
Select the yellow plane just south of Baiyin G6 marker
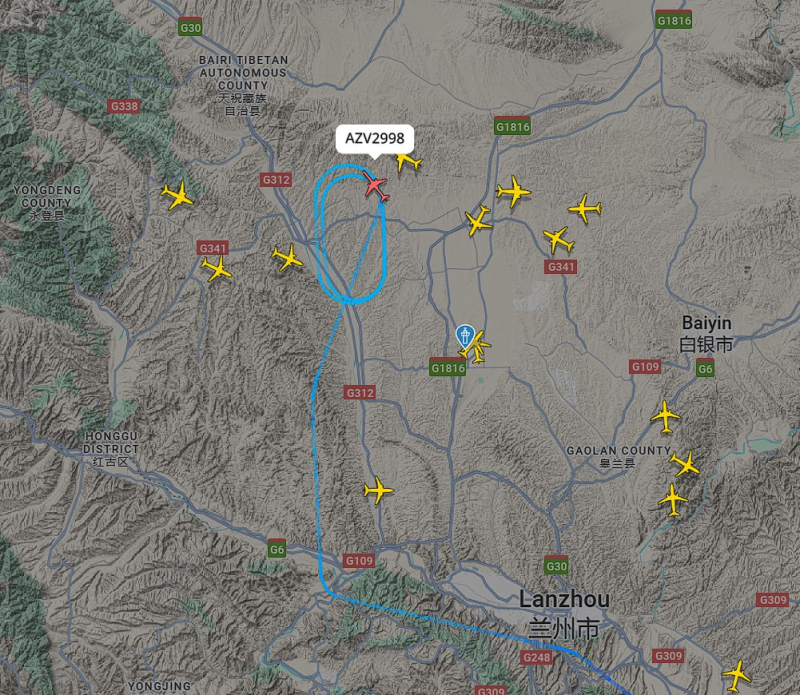pos(665,417)
